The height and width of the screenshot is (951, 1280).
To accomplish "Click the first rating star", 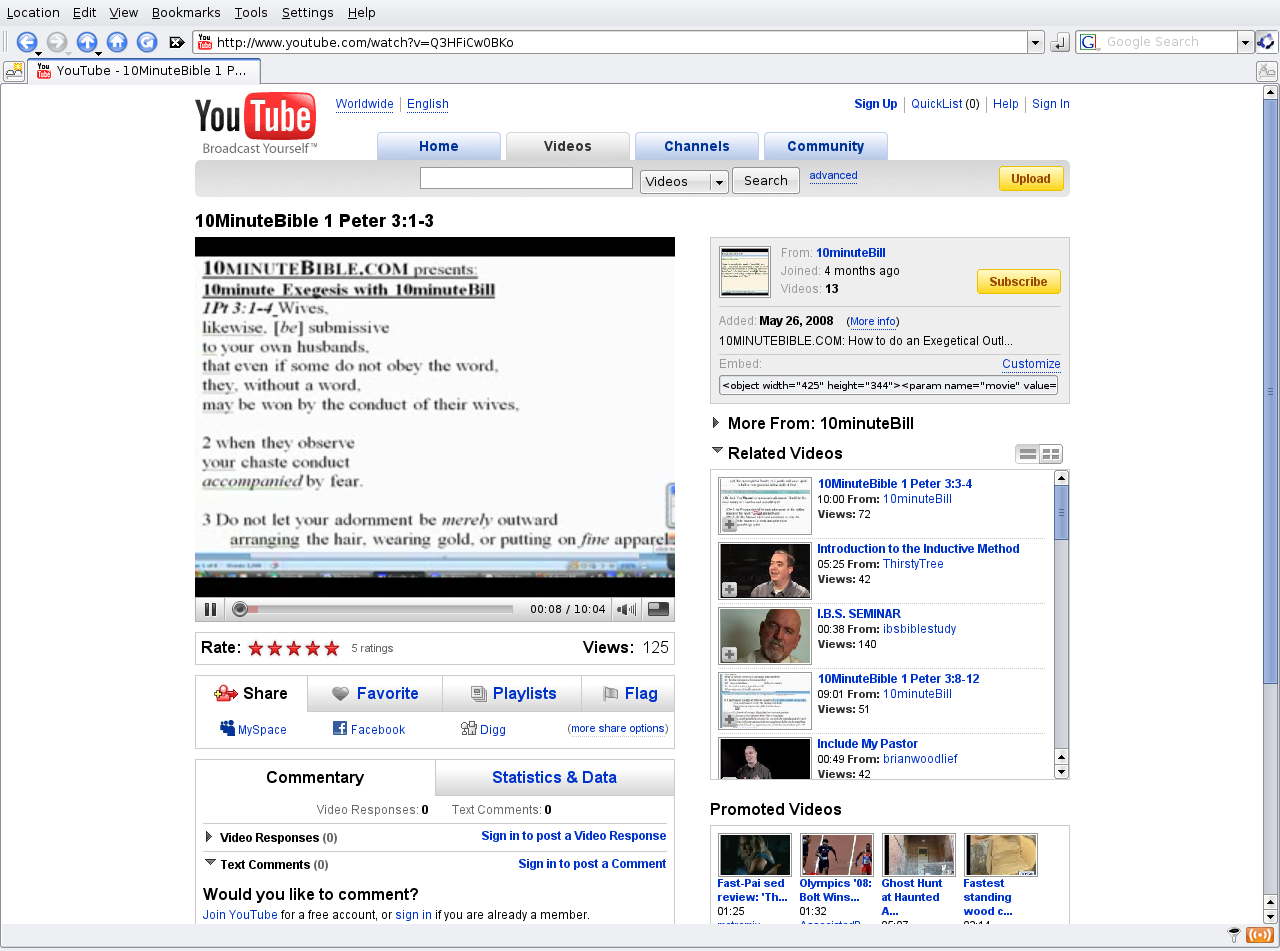I will click(256, 648).
